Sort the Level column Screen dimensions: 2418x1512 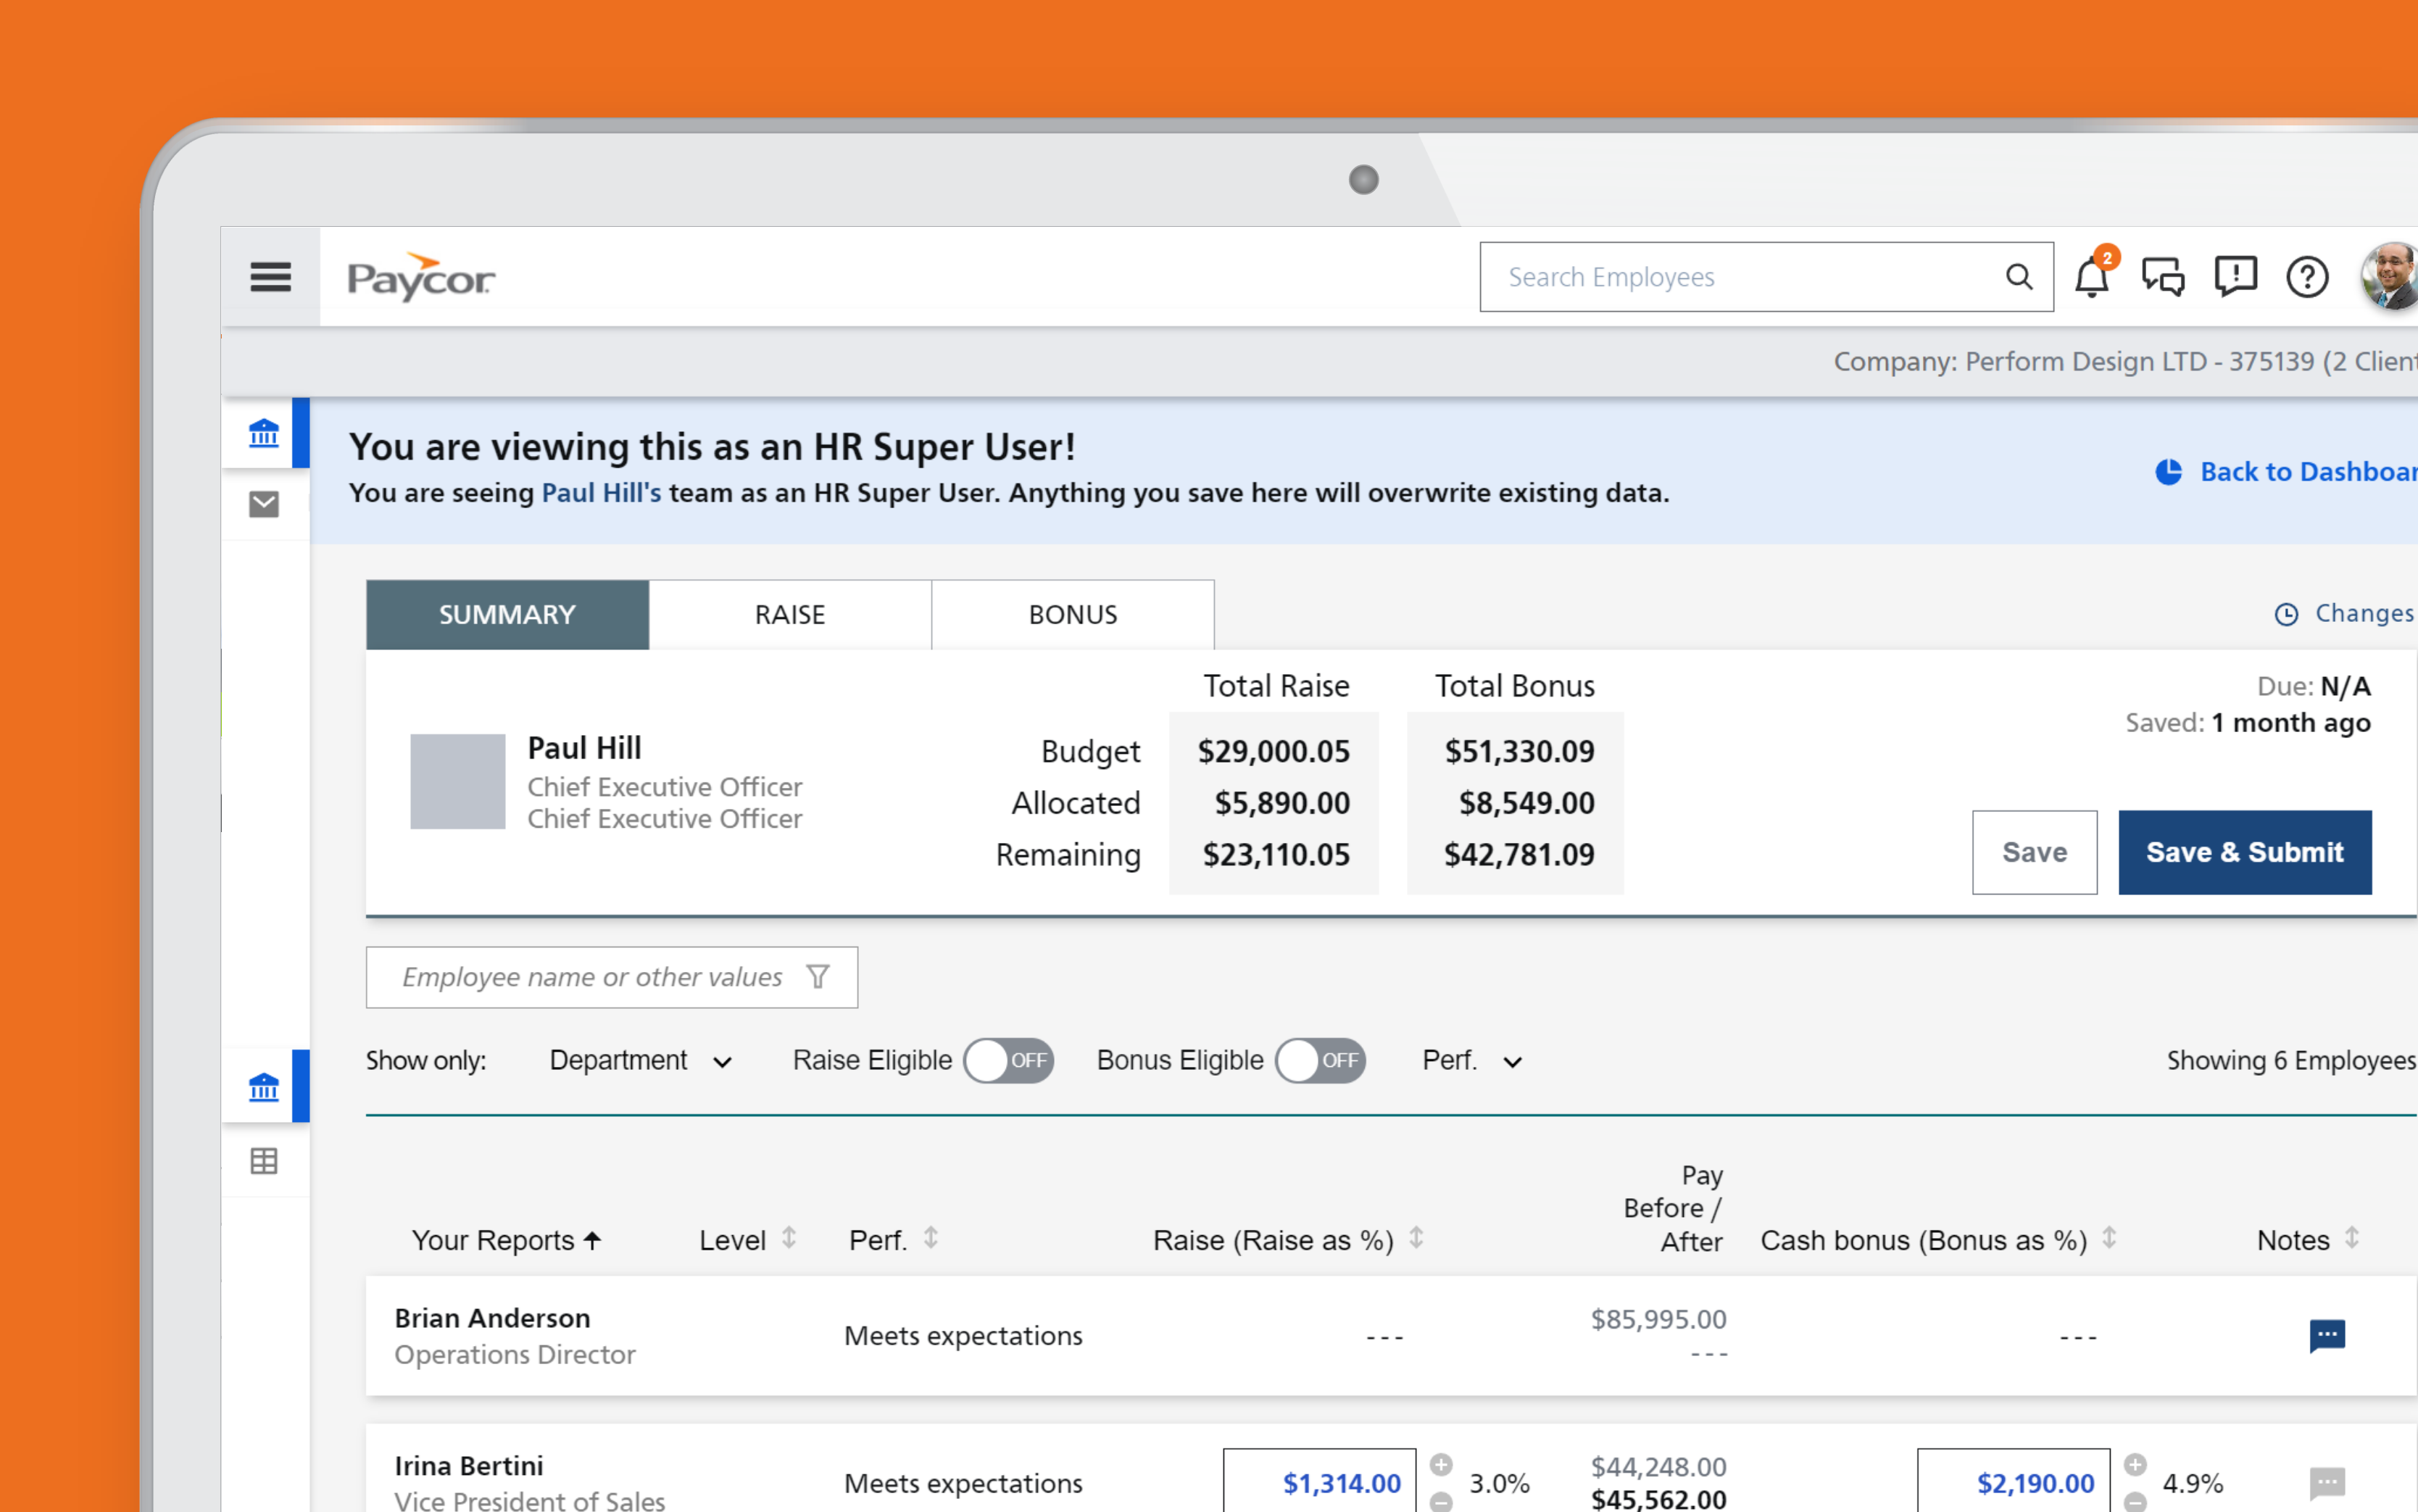coord(789,1238)
